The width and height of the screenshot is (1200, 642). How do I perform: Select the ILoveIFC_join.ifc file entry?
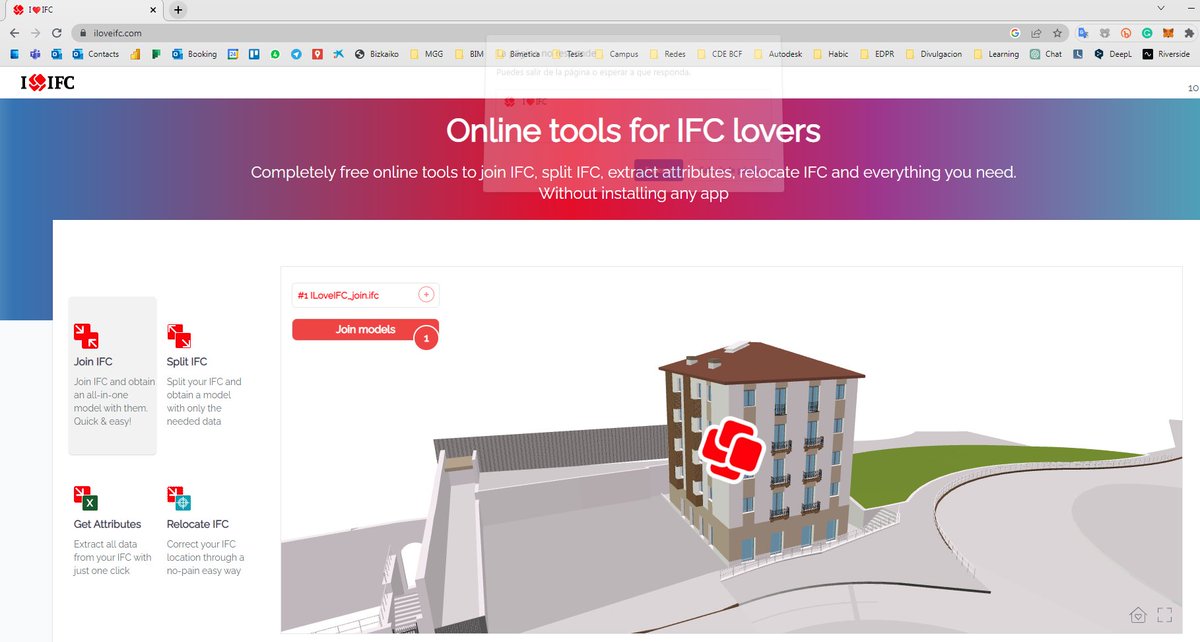point(365,295)
